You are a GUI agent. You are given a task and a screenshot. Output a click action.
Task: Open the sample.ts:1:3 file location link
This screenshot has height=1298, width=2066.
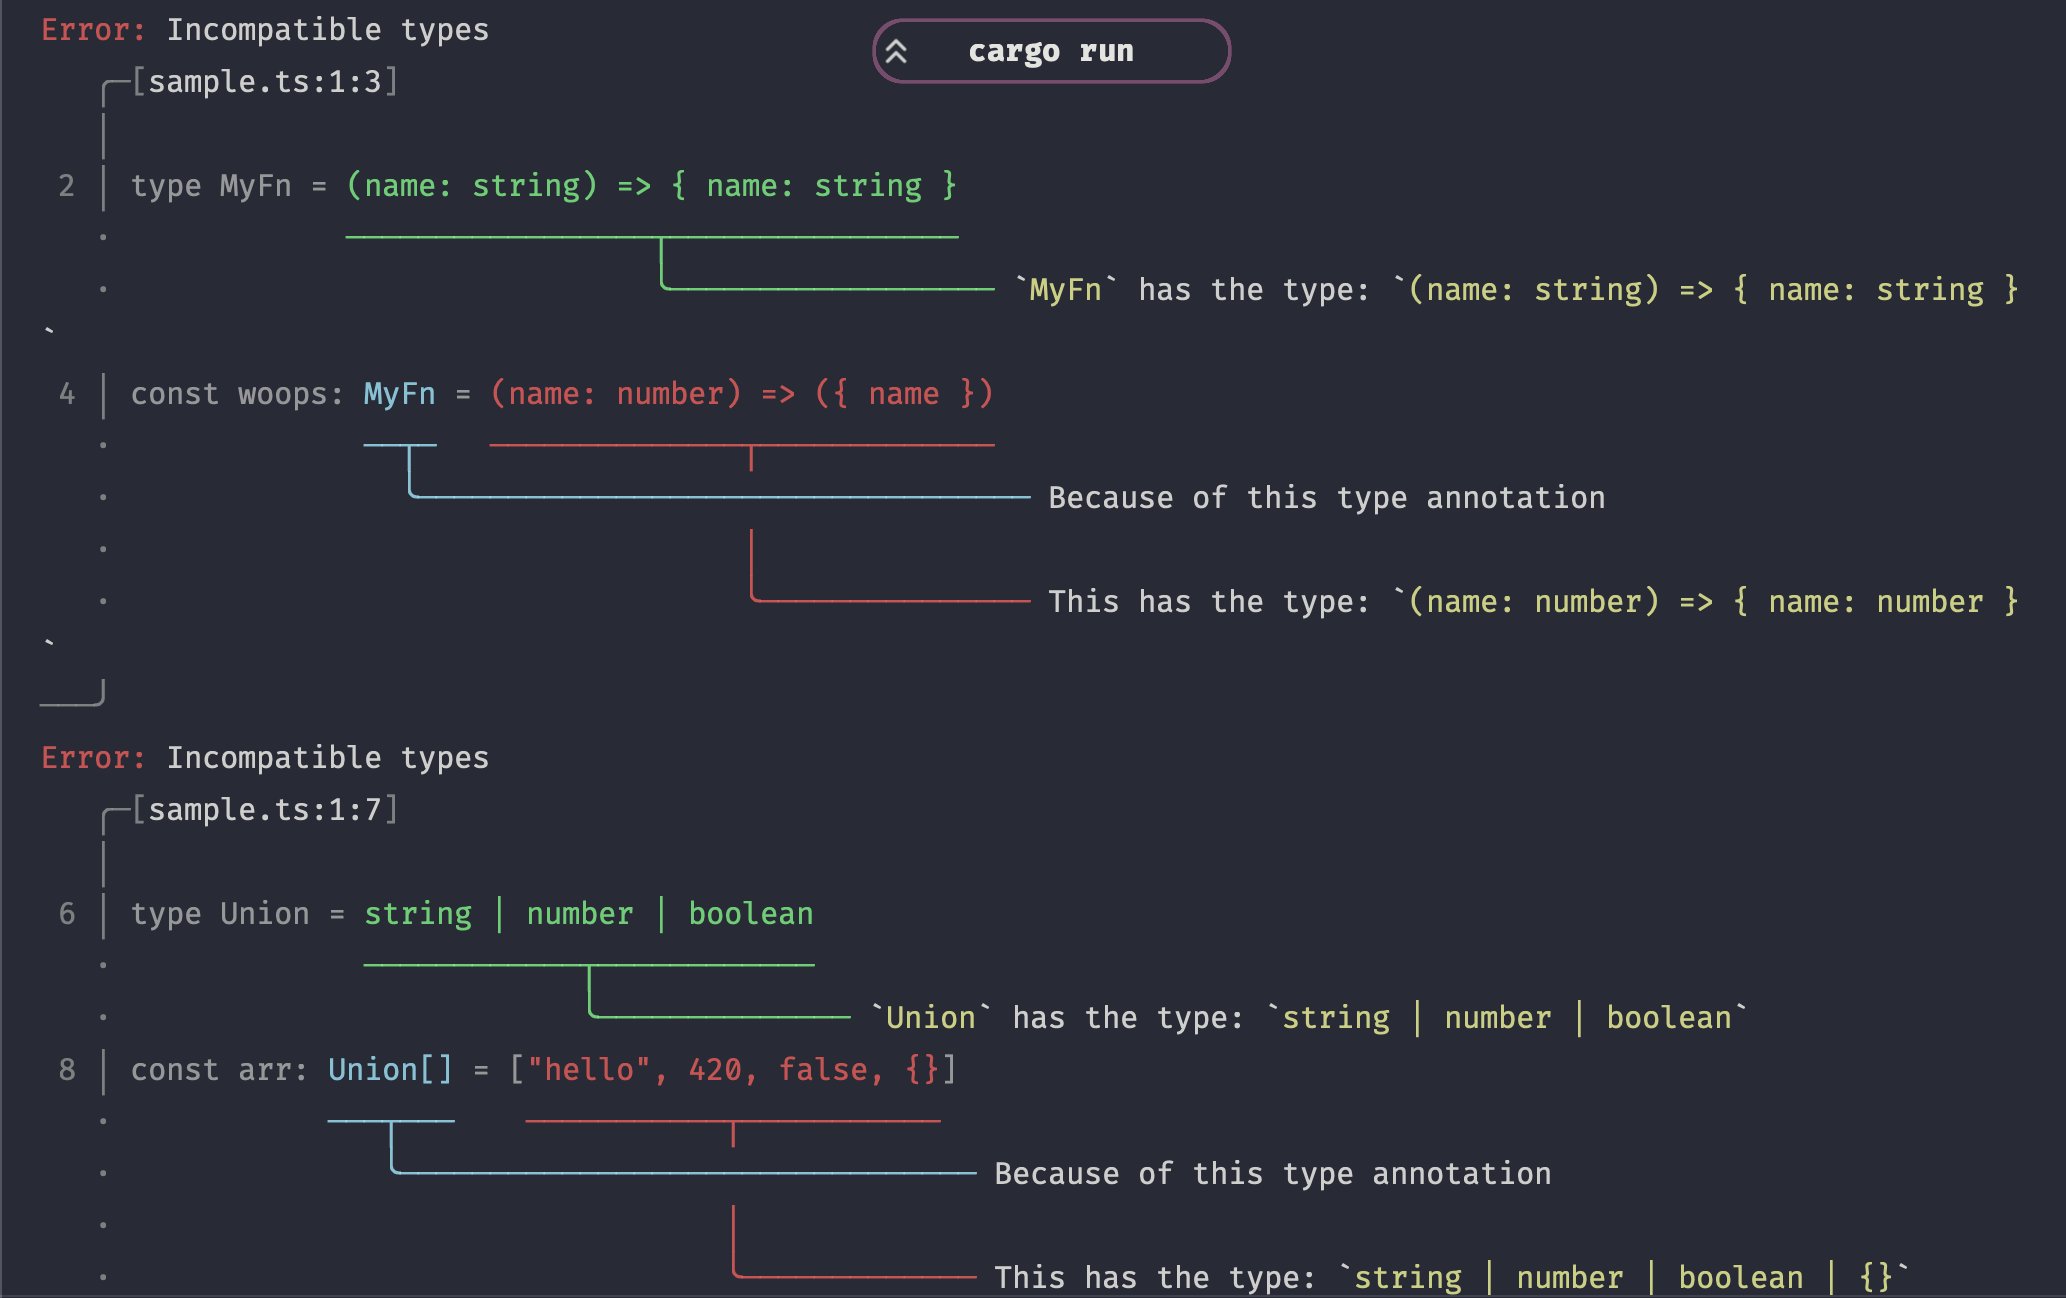coord(265,82)
